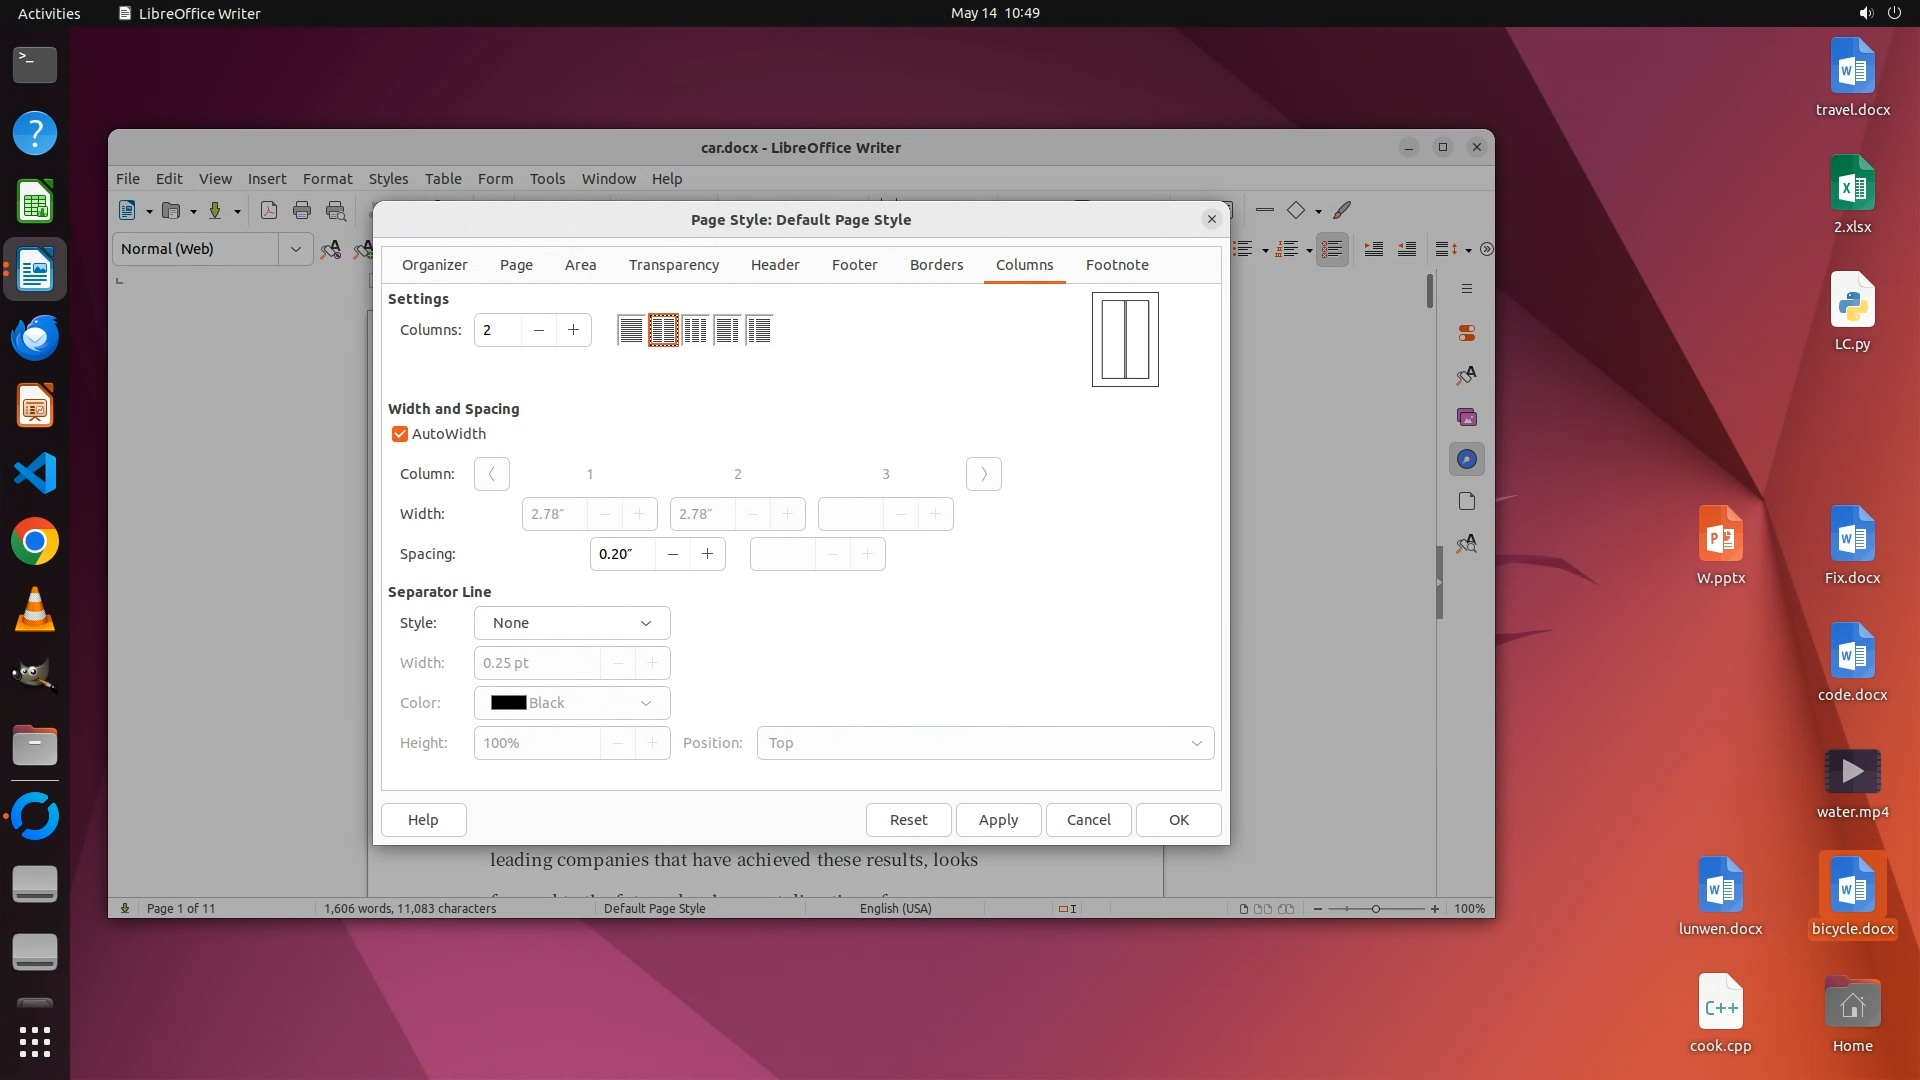
Task: Pick the two columns wide-left preset
Action: click(x=727, y=330)
